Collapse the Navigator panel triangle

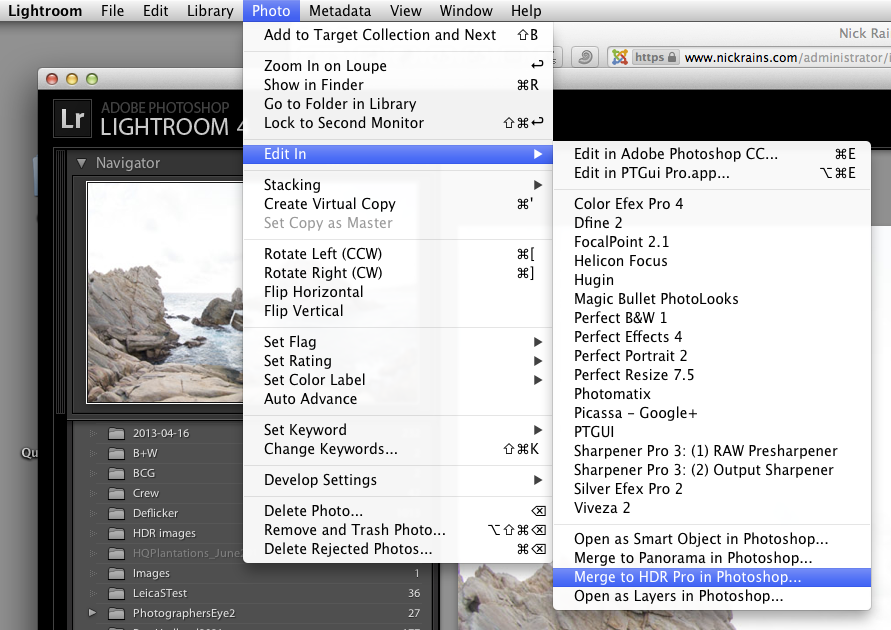click(x=81, y=163)
